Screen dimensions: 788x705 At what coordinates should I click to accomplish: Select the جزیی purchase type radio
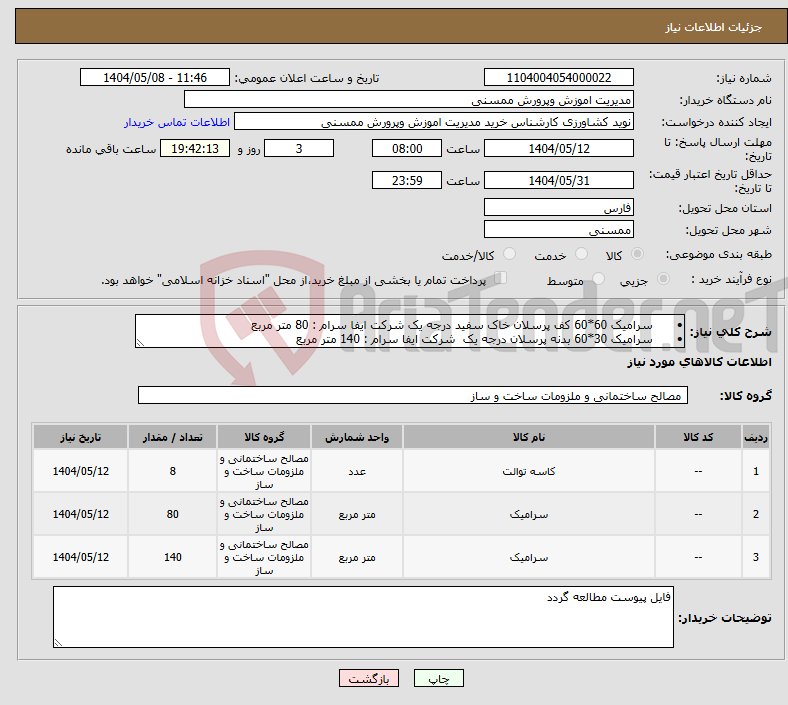pyautogui.click(x=663, y=278)
